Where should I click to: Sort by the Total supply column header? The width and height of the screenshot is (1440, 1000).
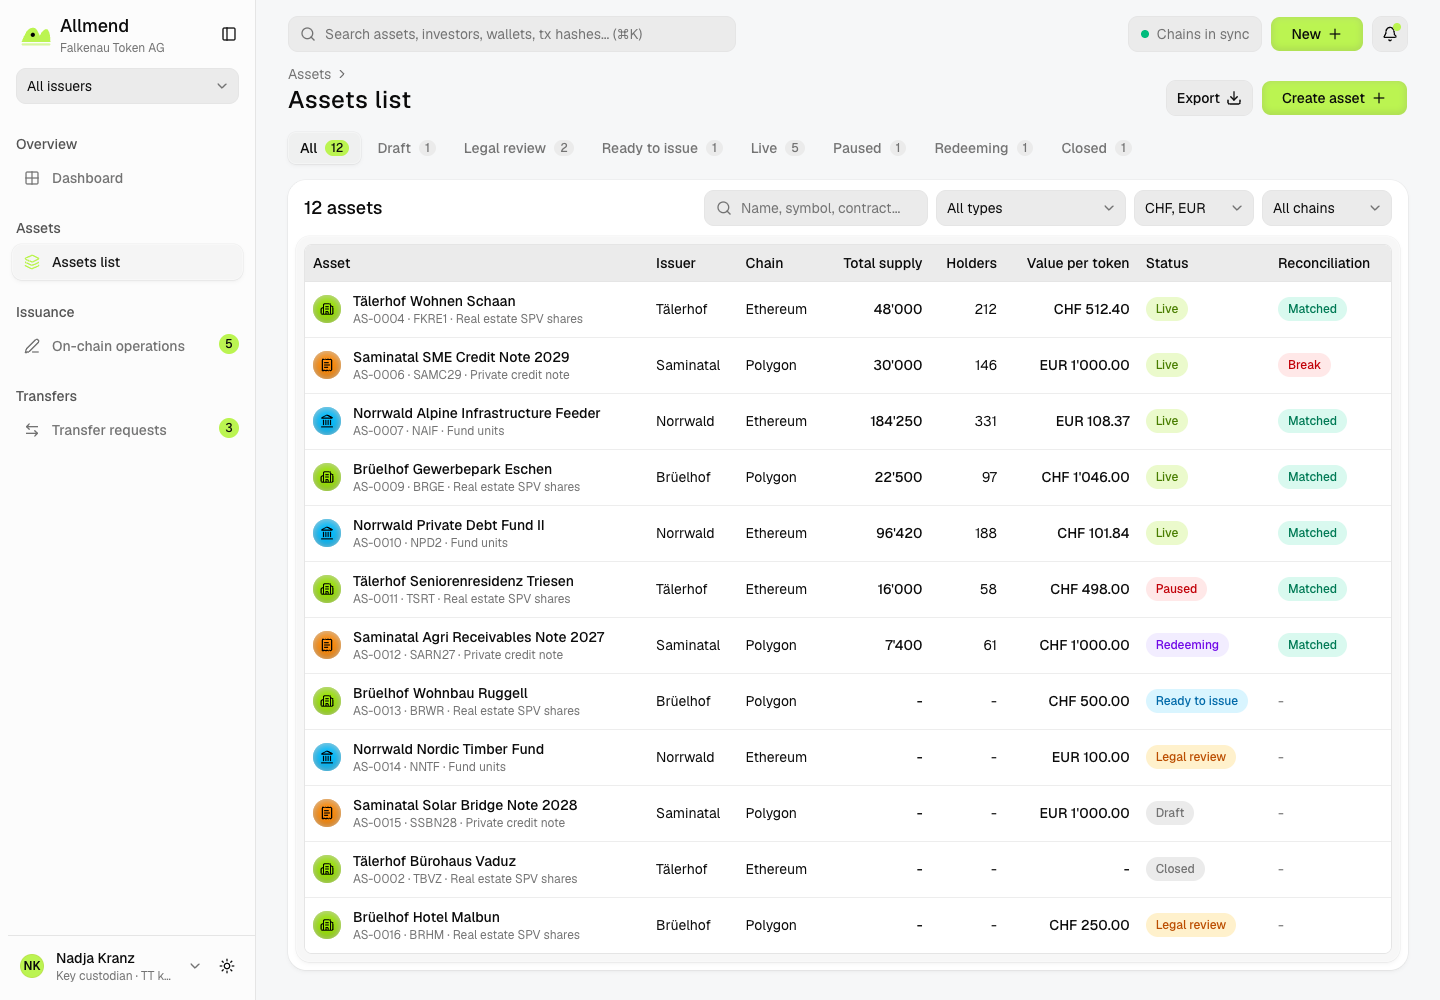pyautogui.click(x=882, y=263)
